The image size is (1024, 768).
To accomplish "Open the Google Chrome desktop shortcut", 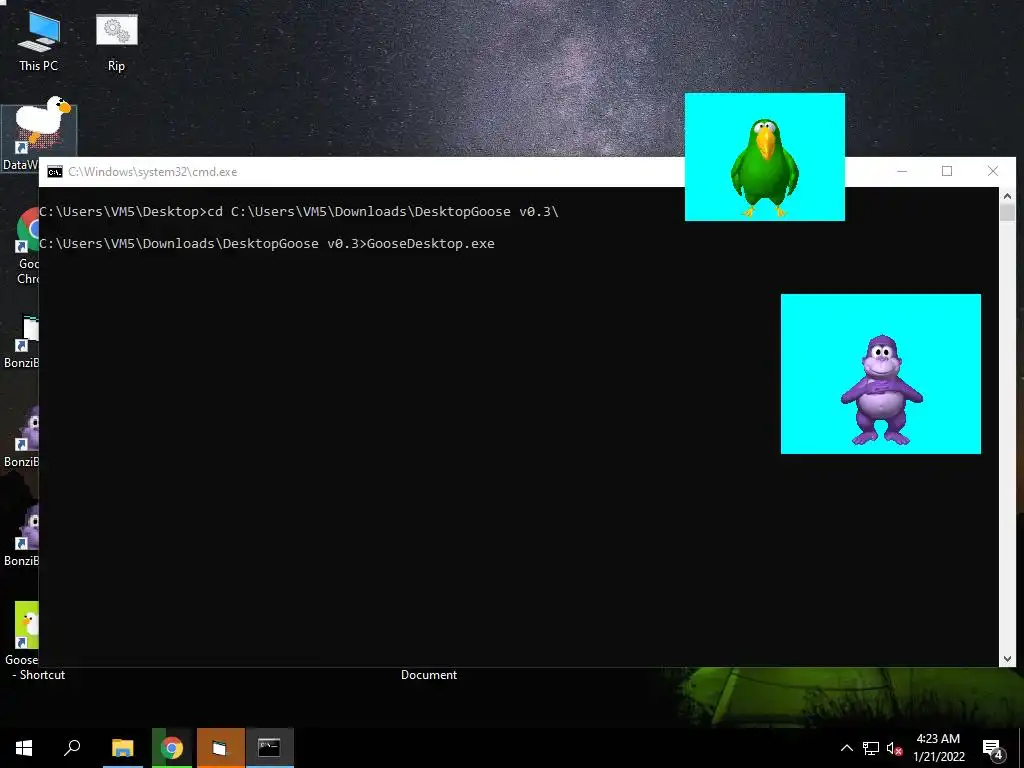I will click(x=27, y=246).
